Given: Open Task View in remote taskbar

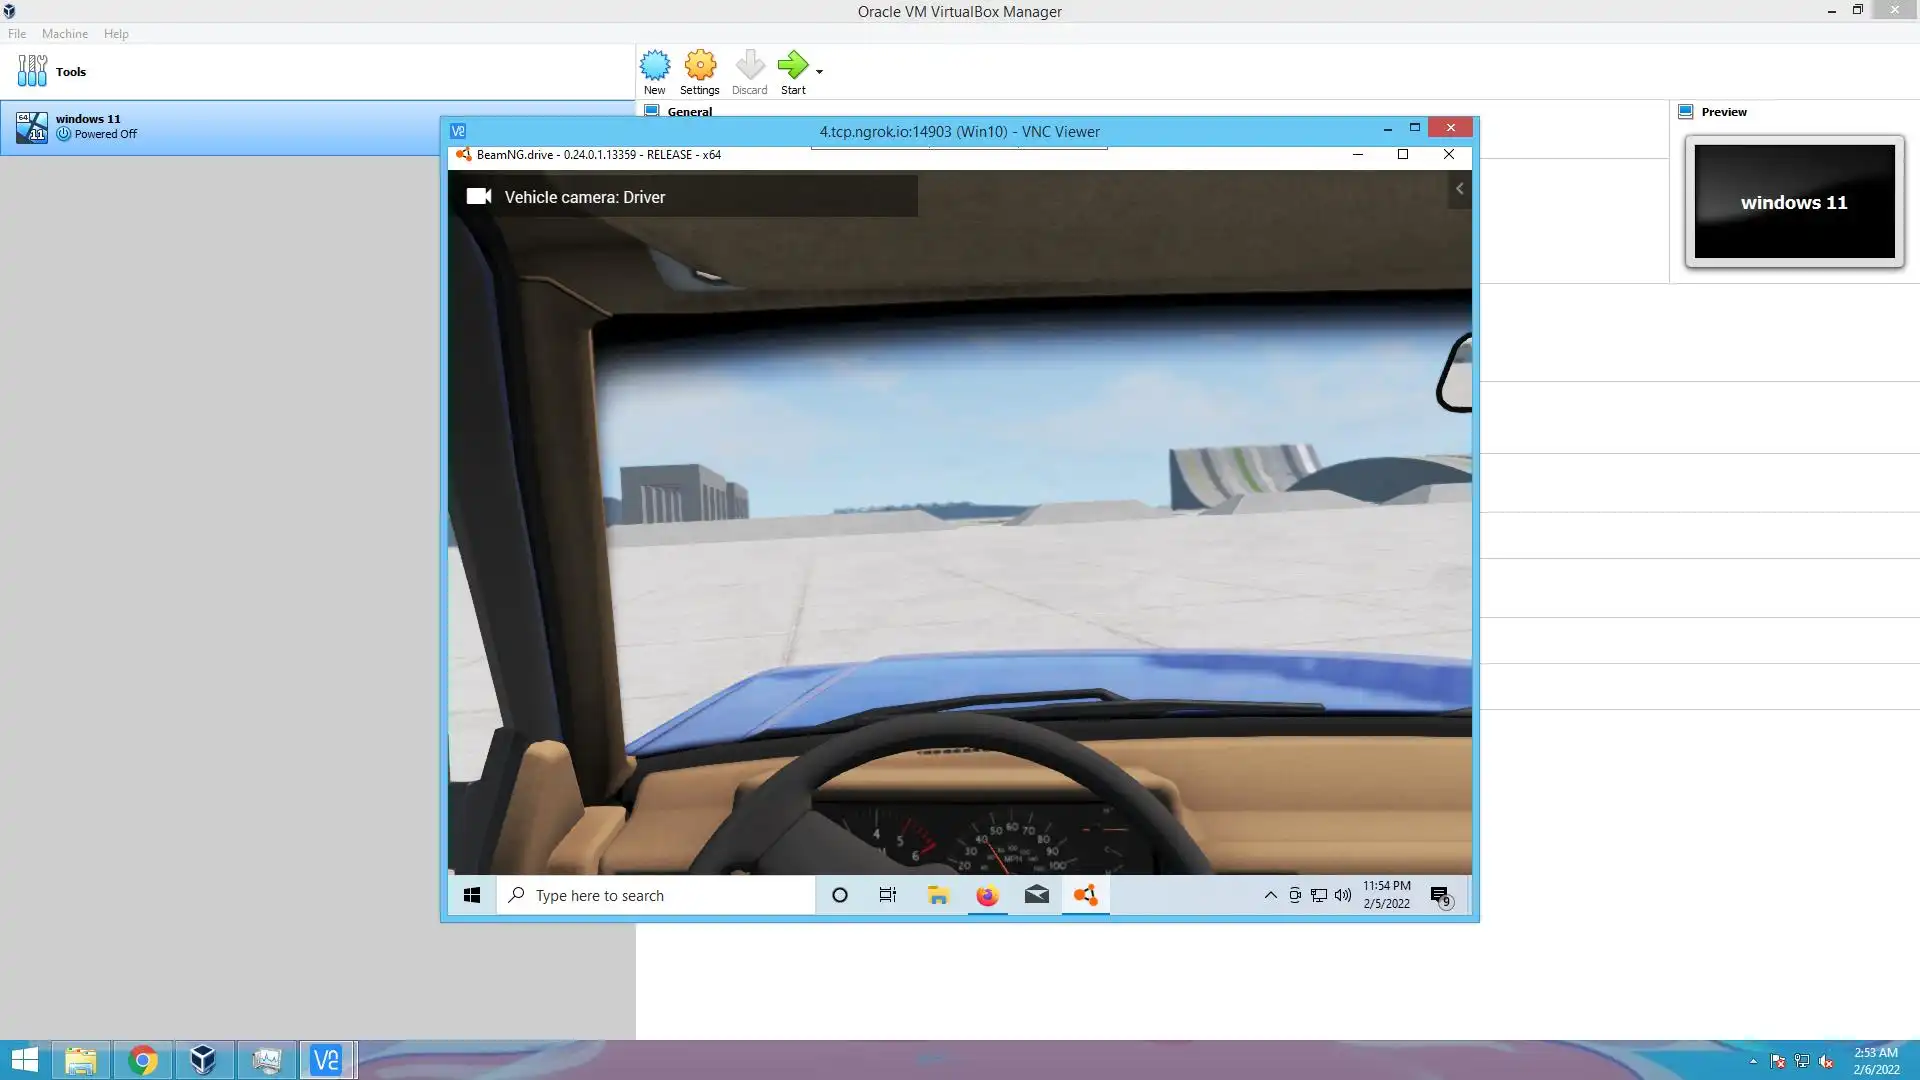Looking at the screenshot, I should [887, 895].
